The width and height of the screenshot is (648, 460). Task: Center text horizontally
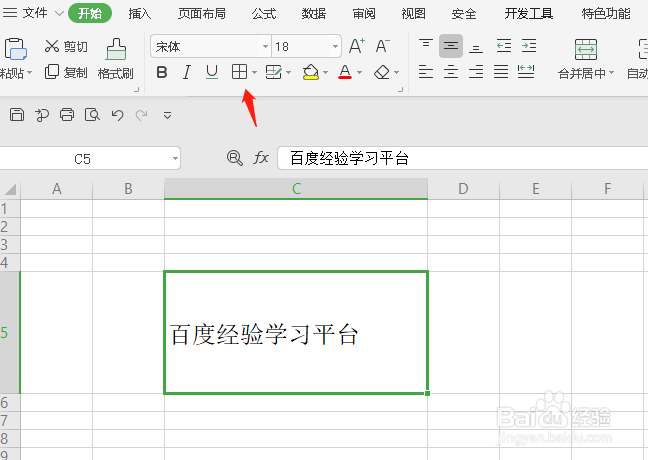click(x=451, y=72)
